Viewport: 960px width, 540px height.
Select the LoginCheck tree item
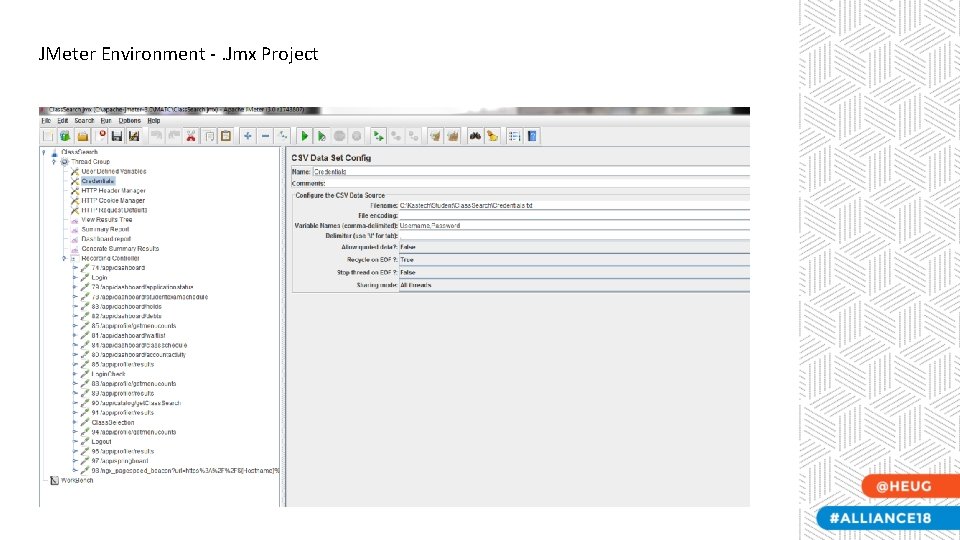(x=108, y=374)
